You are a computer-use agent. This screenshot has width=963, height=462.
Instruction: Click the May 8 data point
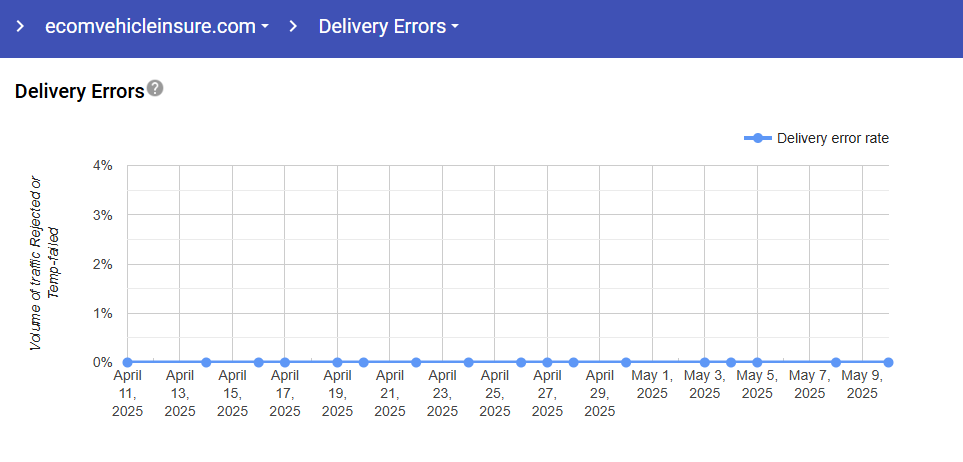pyautogui.click(x=836, y=362)
